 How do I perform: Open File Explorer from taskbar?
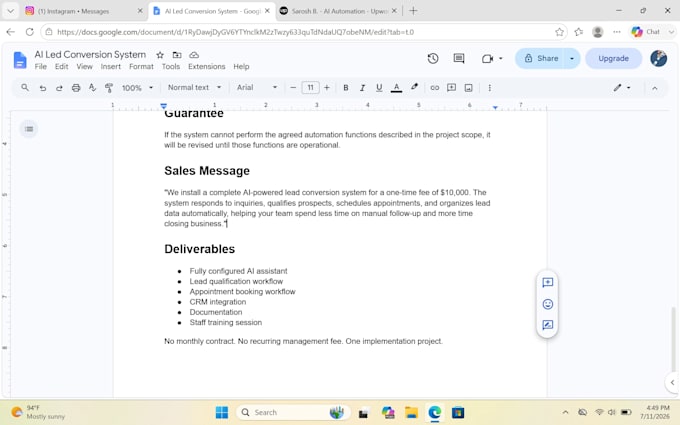411,412
